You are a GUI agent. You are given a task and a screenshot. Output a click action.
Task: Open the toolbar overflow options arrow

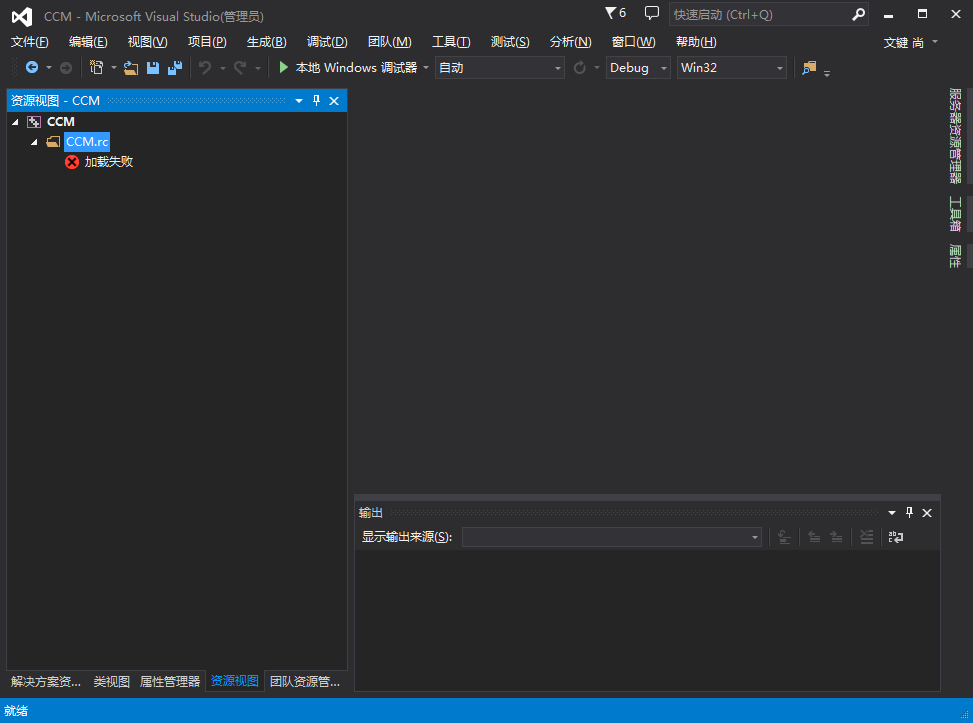pyautogui.click(x=827, y=73)
